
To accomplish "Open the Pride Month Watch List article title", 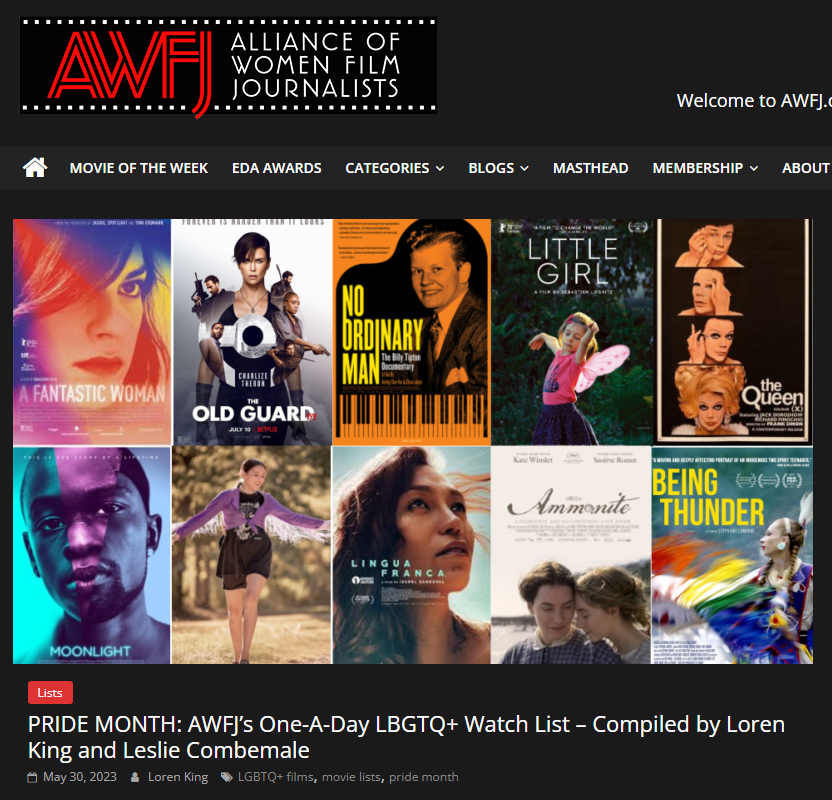I will tap(406, 737).
